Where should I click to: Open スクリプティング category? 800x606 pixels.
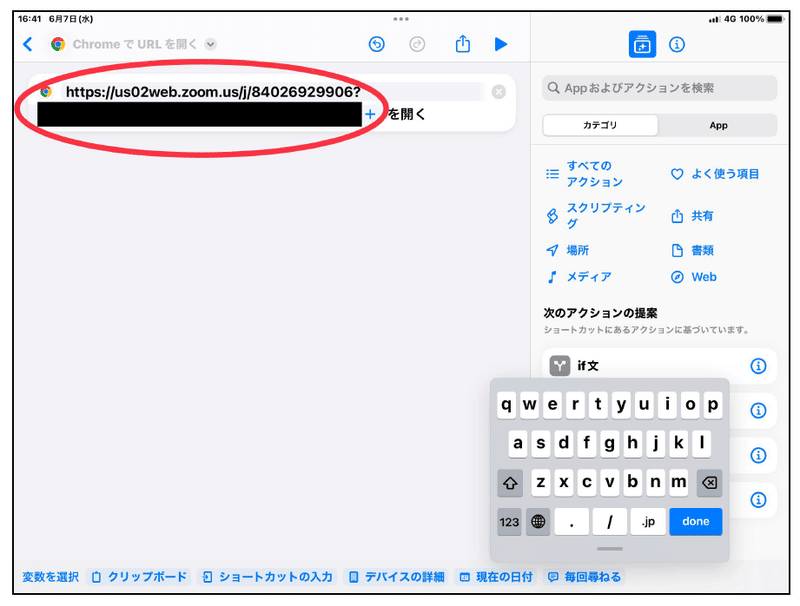pos(595,215)
